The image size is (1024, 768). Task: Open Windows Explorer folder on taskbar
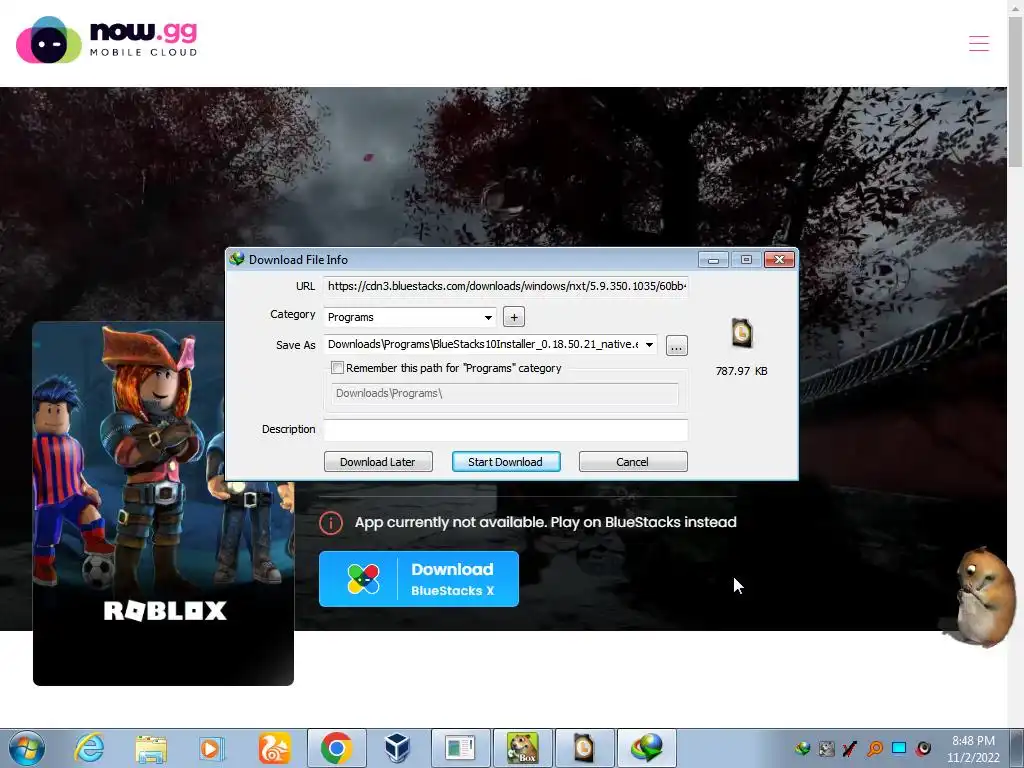(x=151, y=748)
